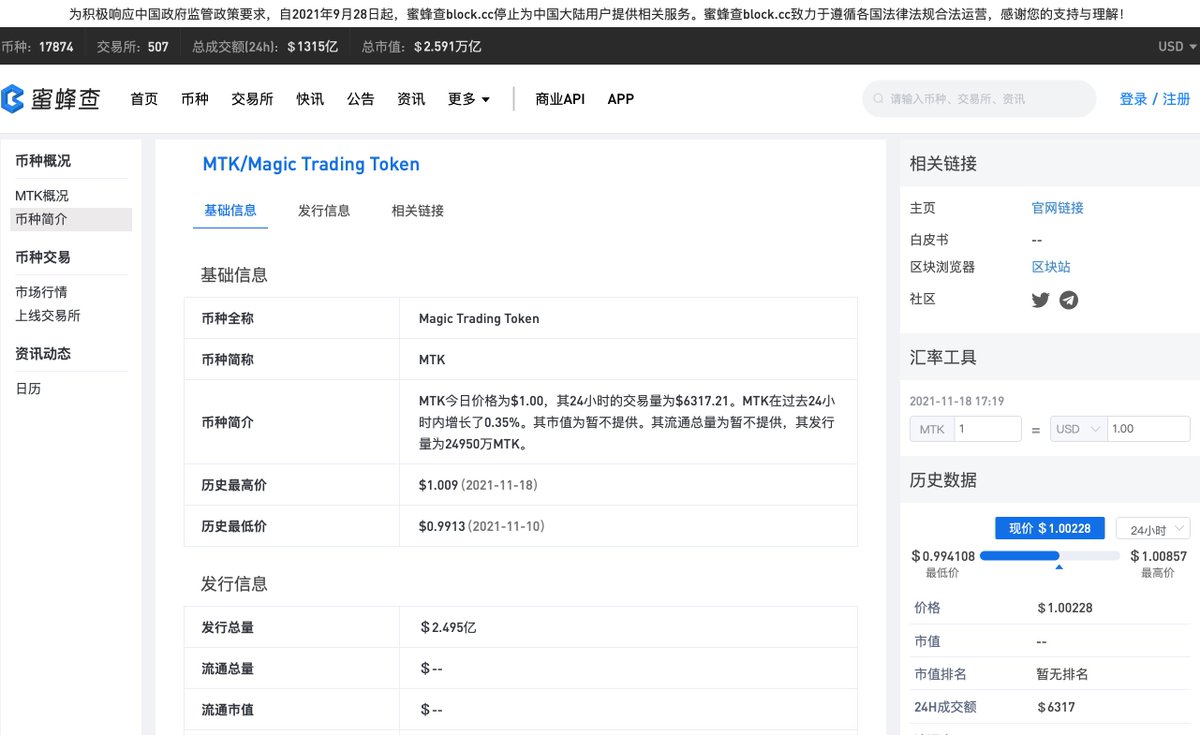Click the 币种 count 17874 in top bar
1200x735 pixels.
click(56, 47)
